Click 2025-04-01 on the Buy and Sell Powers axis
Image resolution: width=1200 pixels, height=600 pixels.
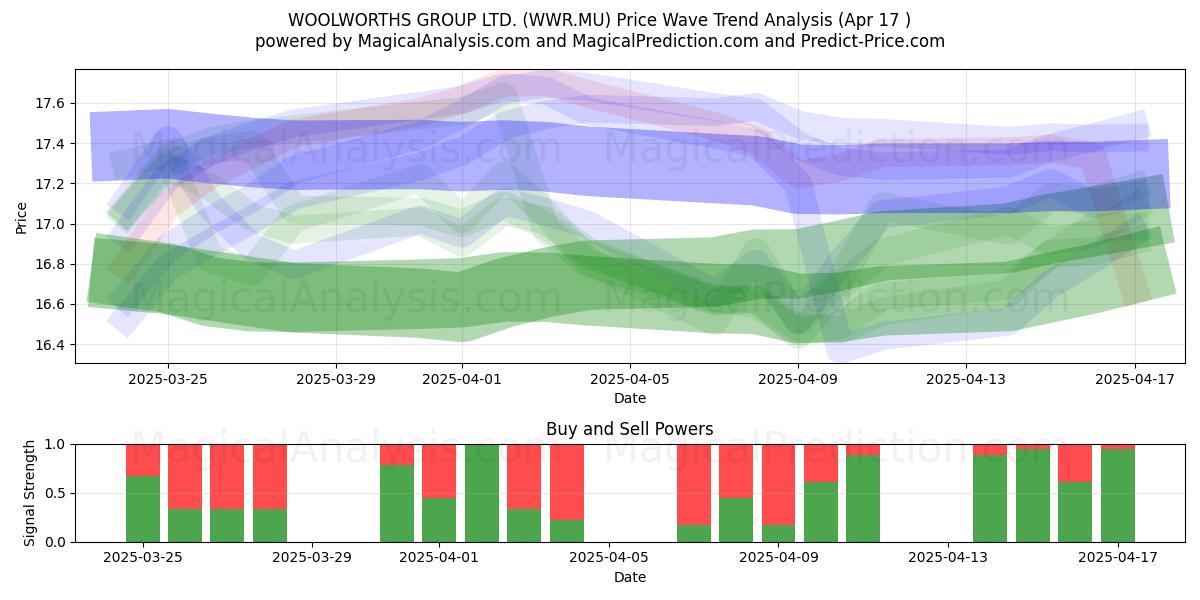440,557
